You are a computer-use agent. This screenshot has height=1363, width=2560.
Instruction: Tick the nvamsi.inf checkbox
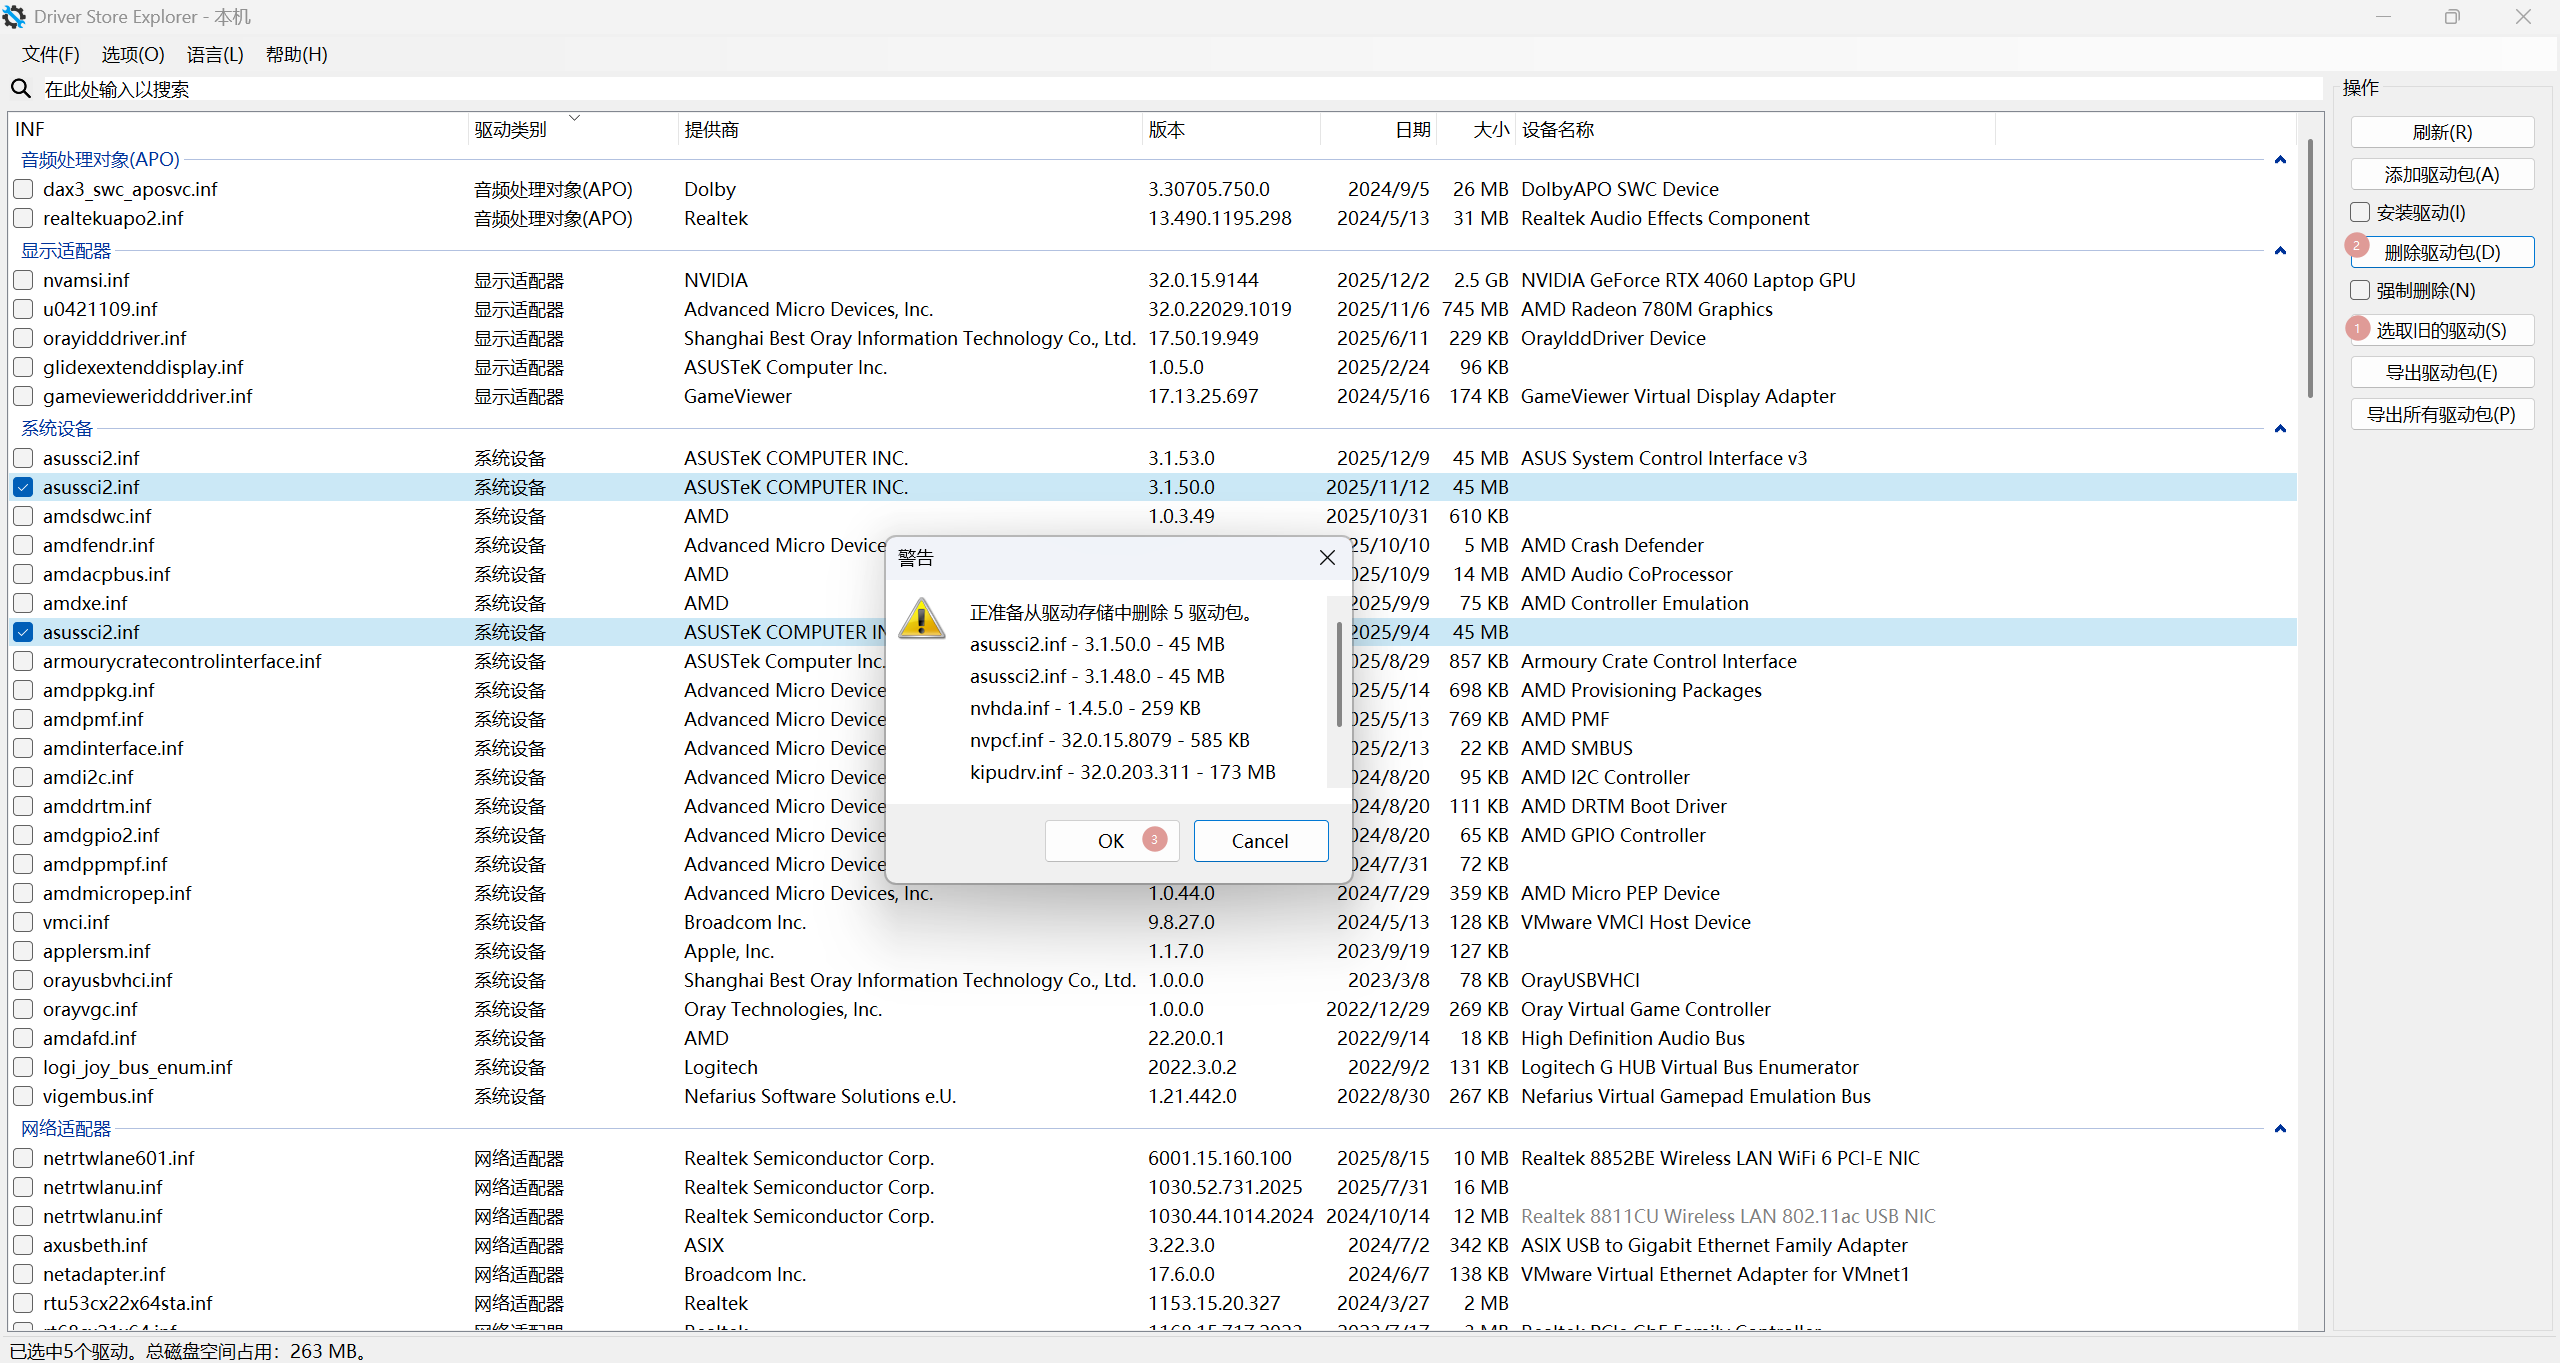click(23, 280)
